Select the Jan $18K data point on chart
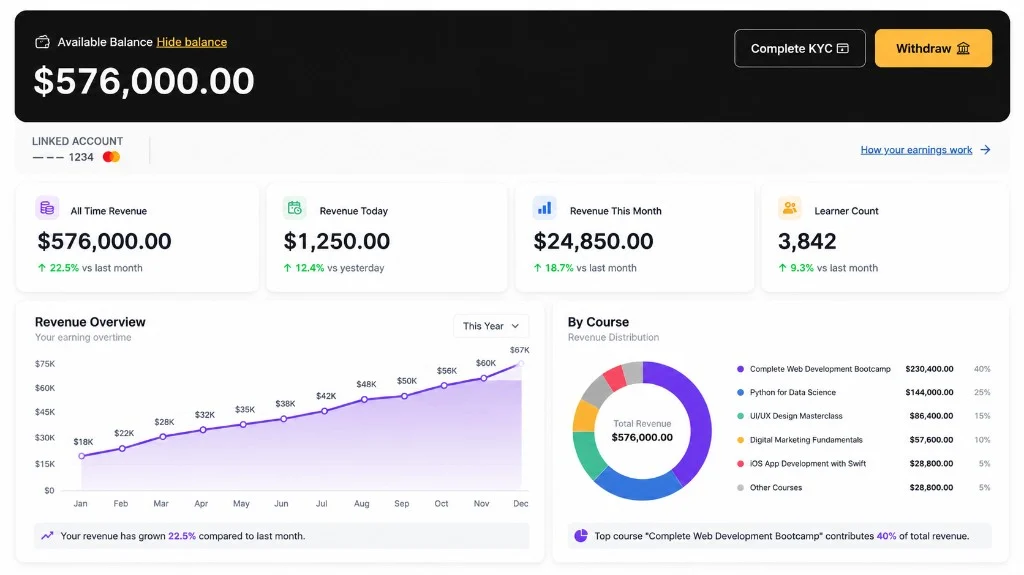Image resolution: width=1024 pixels, height=575 pixels. coord(82,456)
